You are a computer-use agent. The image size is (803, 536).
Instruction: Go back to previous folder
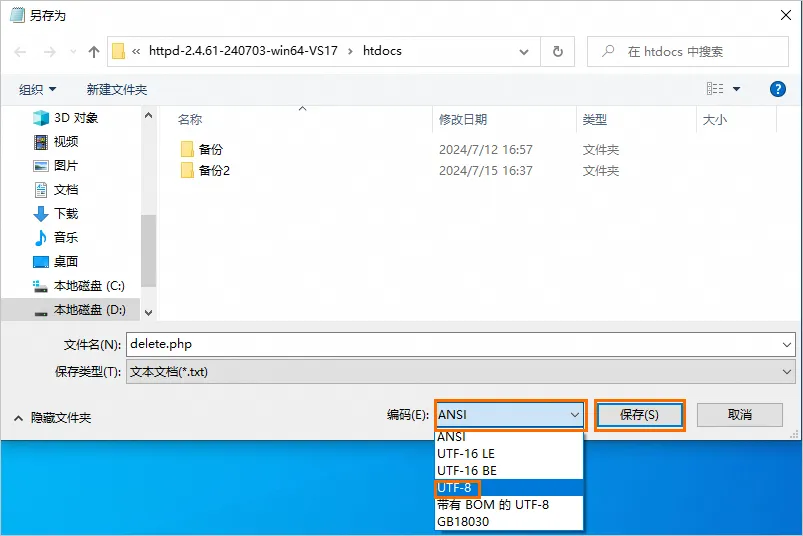[x=20, y=52]
